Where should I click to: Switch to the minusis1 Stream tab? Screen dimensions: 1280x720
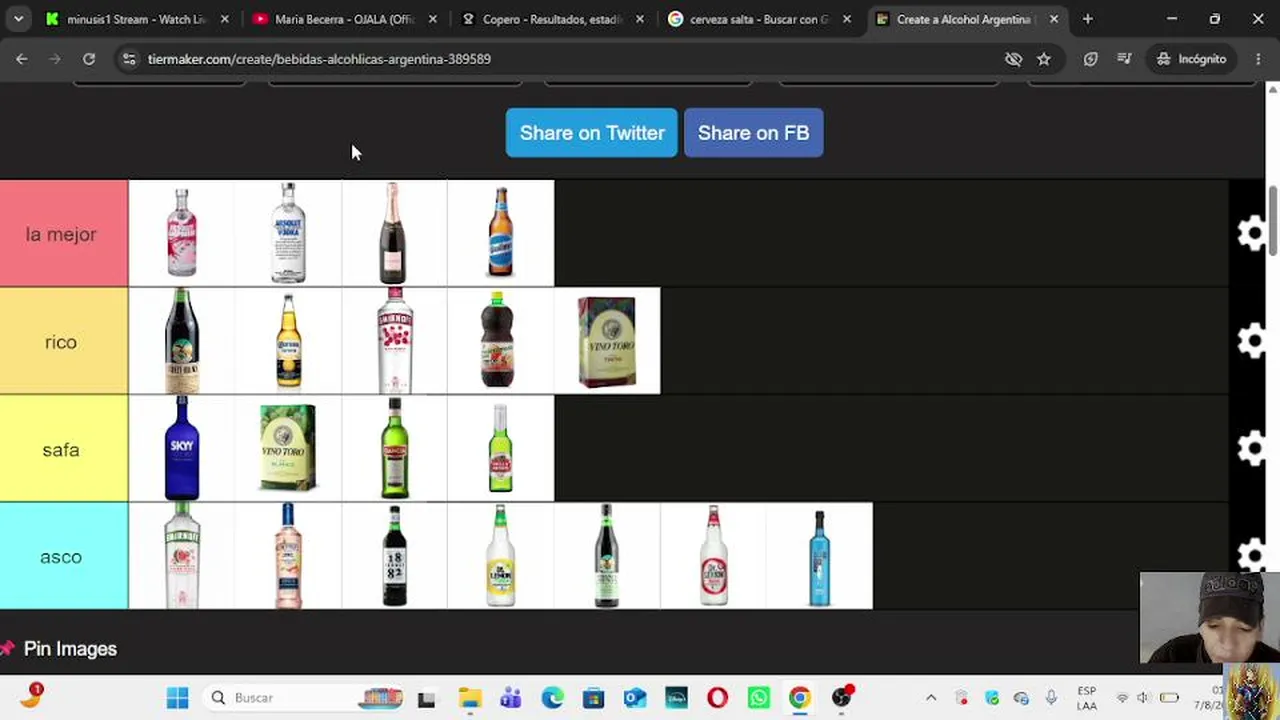click(x=137, y=19)
